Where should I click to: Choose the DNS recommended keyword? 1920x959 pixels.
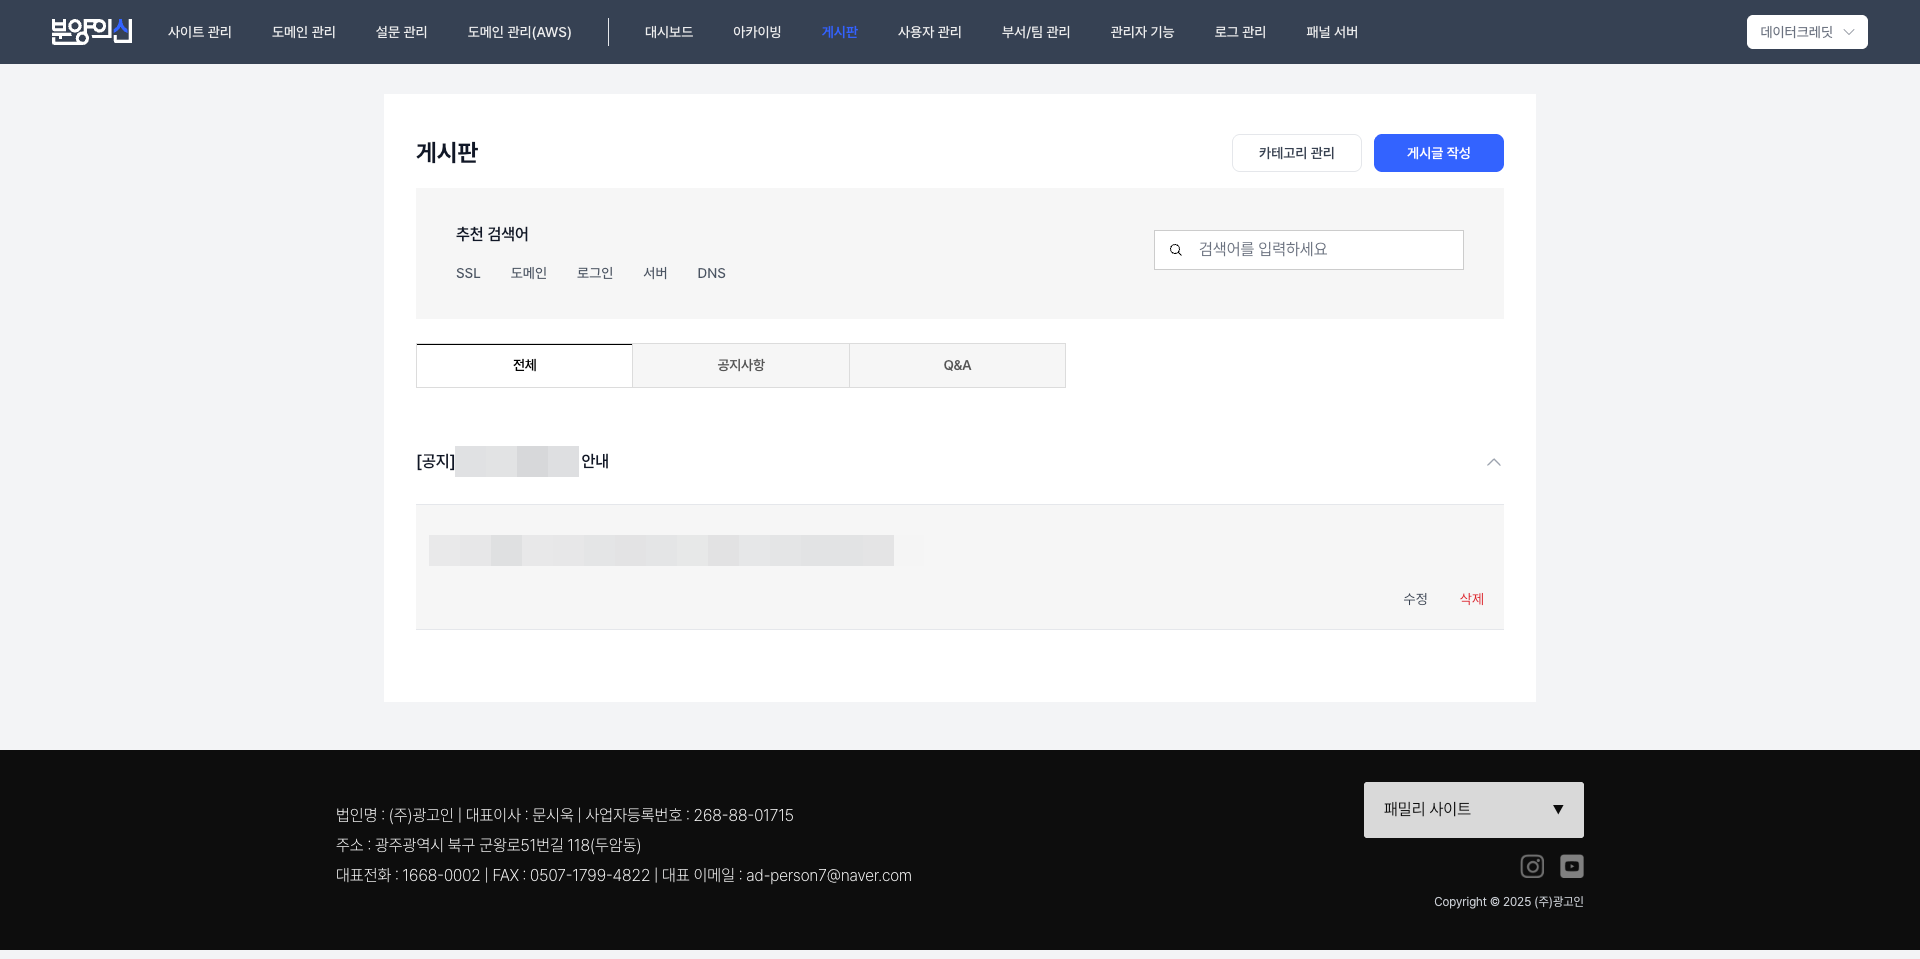tap(711, 274)
